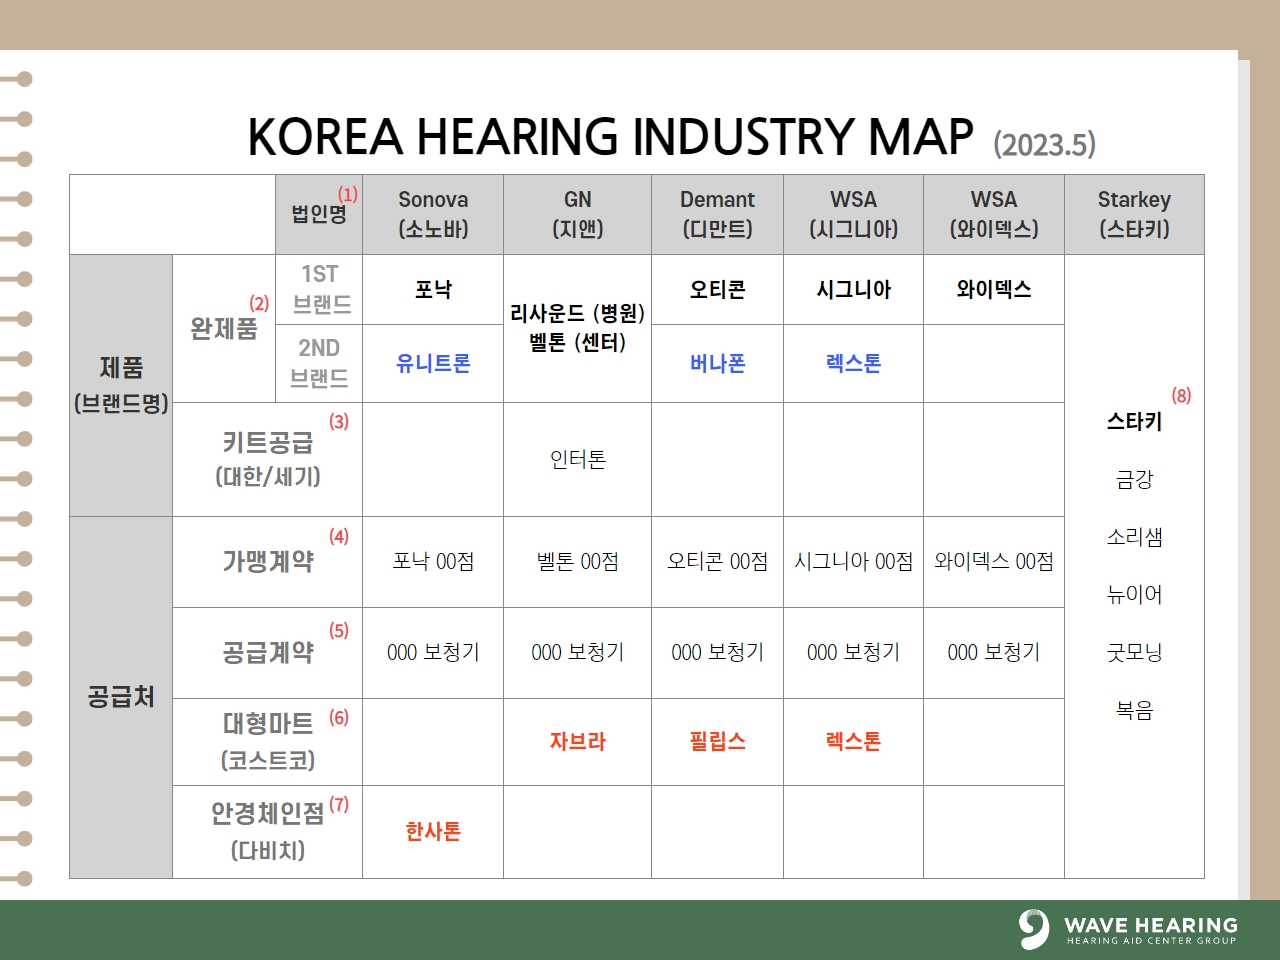Image resolution: width=1280 pixels, height=960 pixels.
Task: Click the KOREA HEARING INDUSTRY MAP title
Action: click(610, 137)
